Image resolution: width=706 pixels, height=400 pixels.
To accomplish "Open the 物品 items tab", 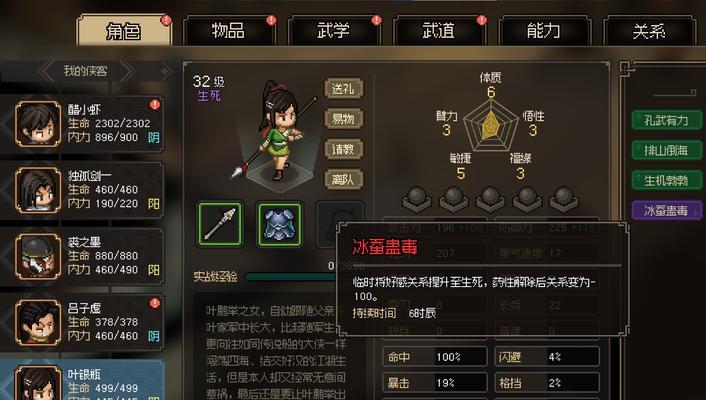I will point(228,31).
